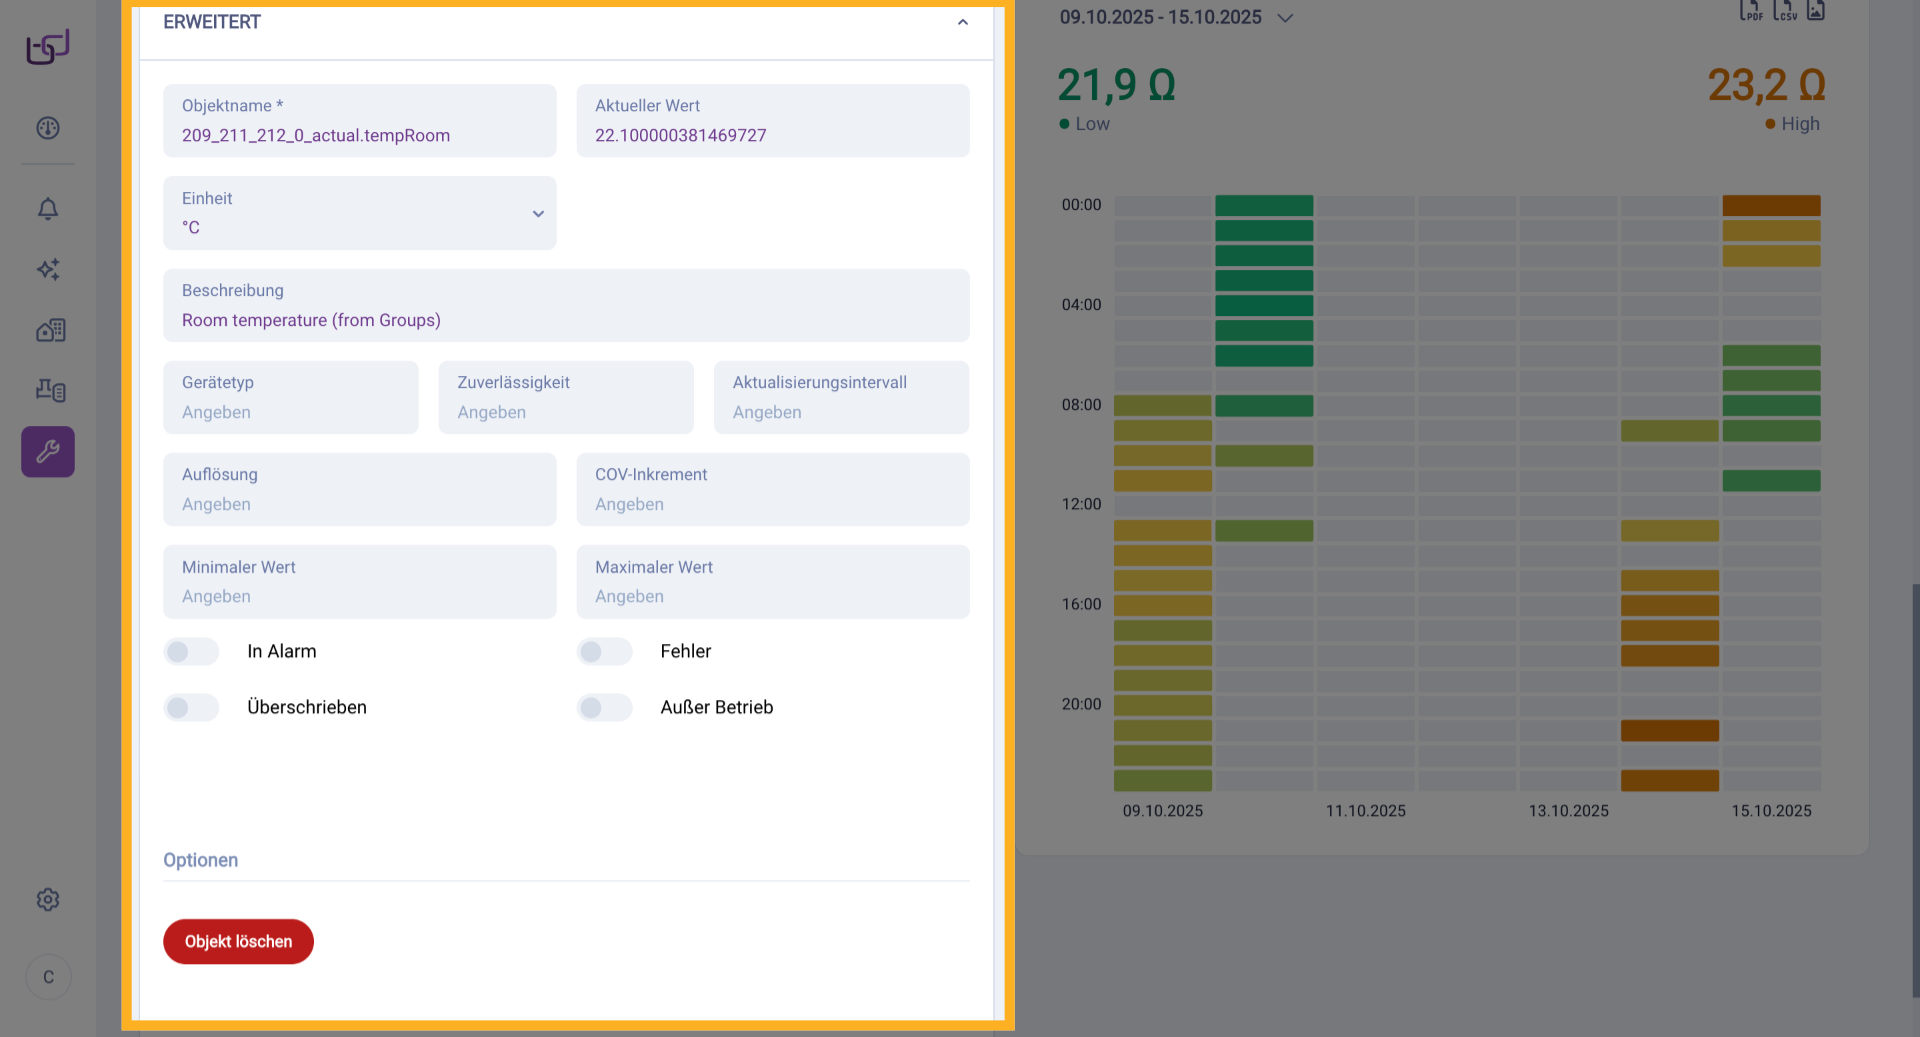
Task: Click the Beschreibung input field
Action: 566,320
